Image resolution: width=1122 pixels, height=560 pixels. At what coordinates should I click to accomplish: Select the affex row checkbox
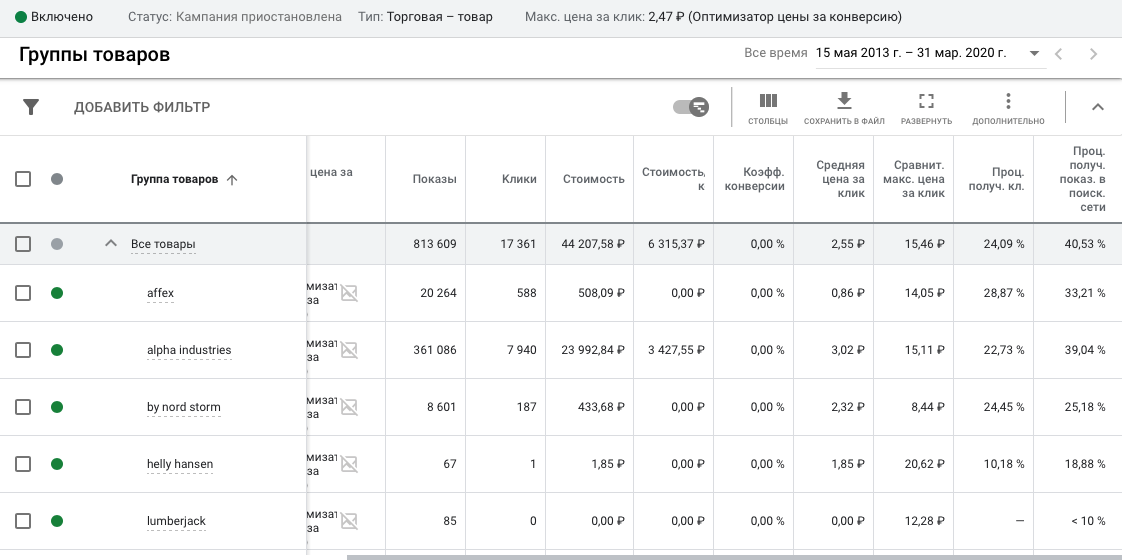tap(23, 293)
